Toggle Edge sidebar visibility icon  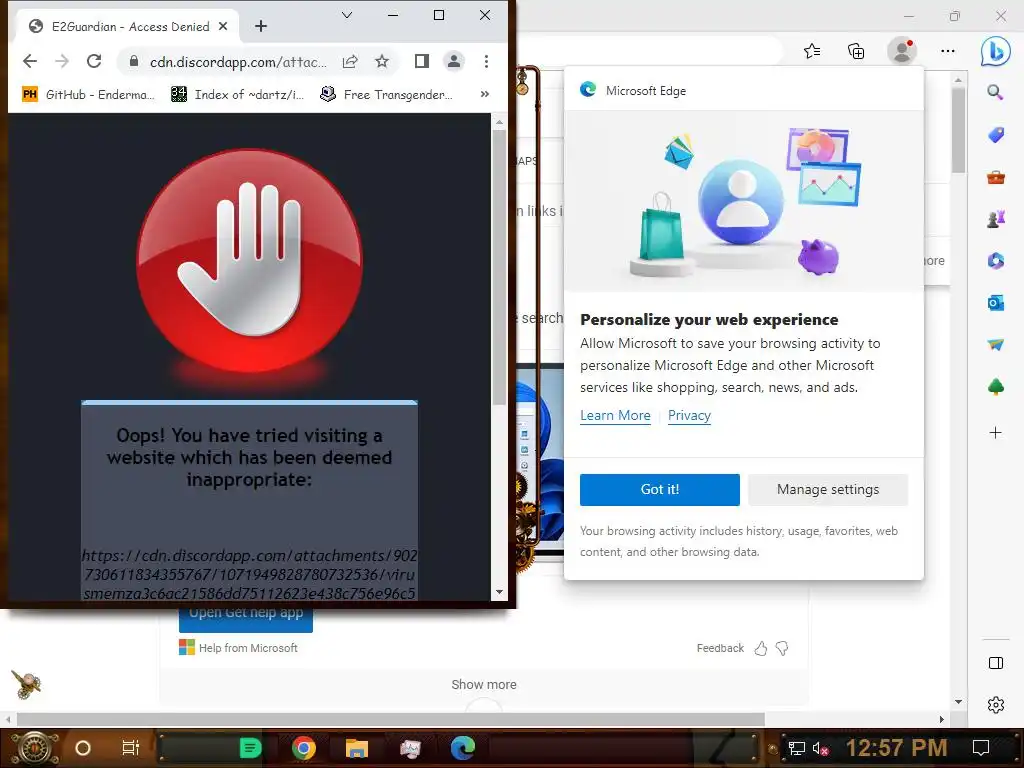pos(995,664)
